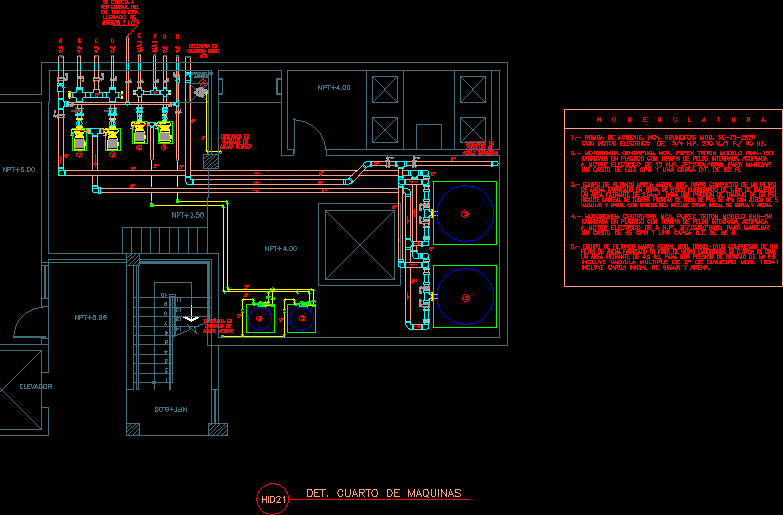Select the upper large blue filter tank circle

(x=465, y=213)
